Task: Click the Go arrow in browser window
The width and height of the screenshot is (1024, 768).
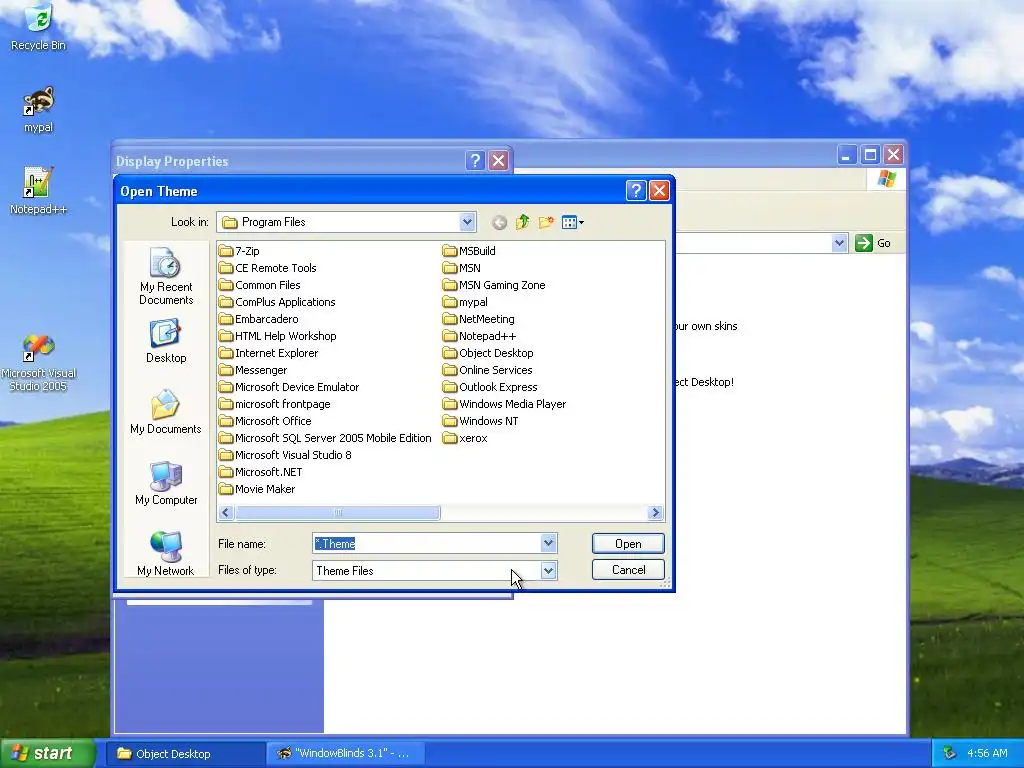Action: 864,243
